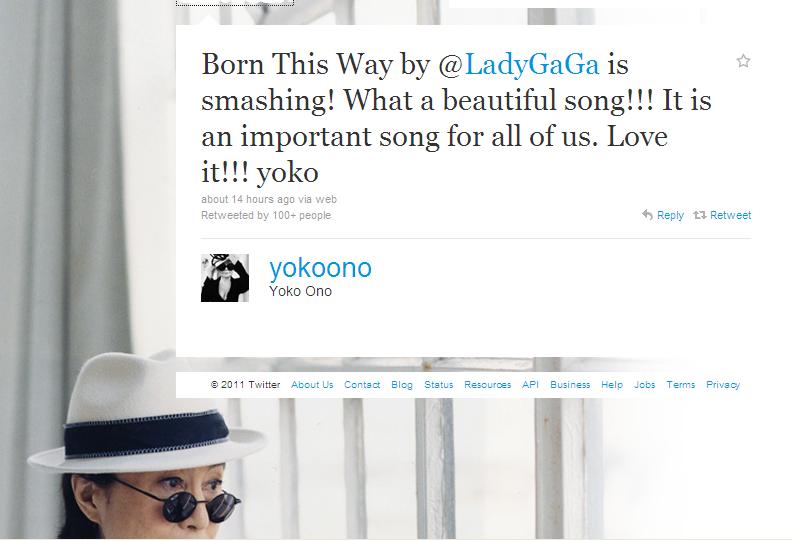Open the About Us footer link
This screenshot has height=541, width=792.
tap(312, 384)
